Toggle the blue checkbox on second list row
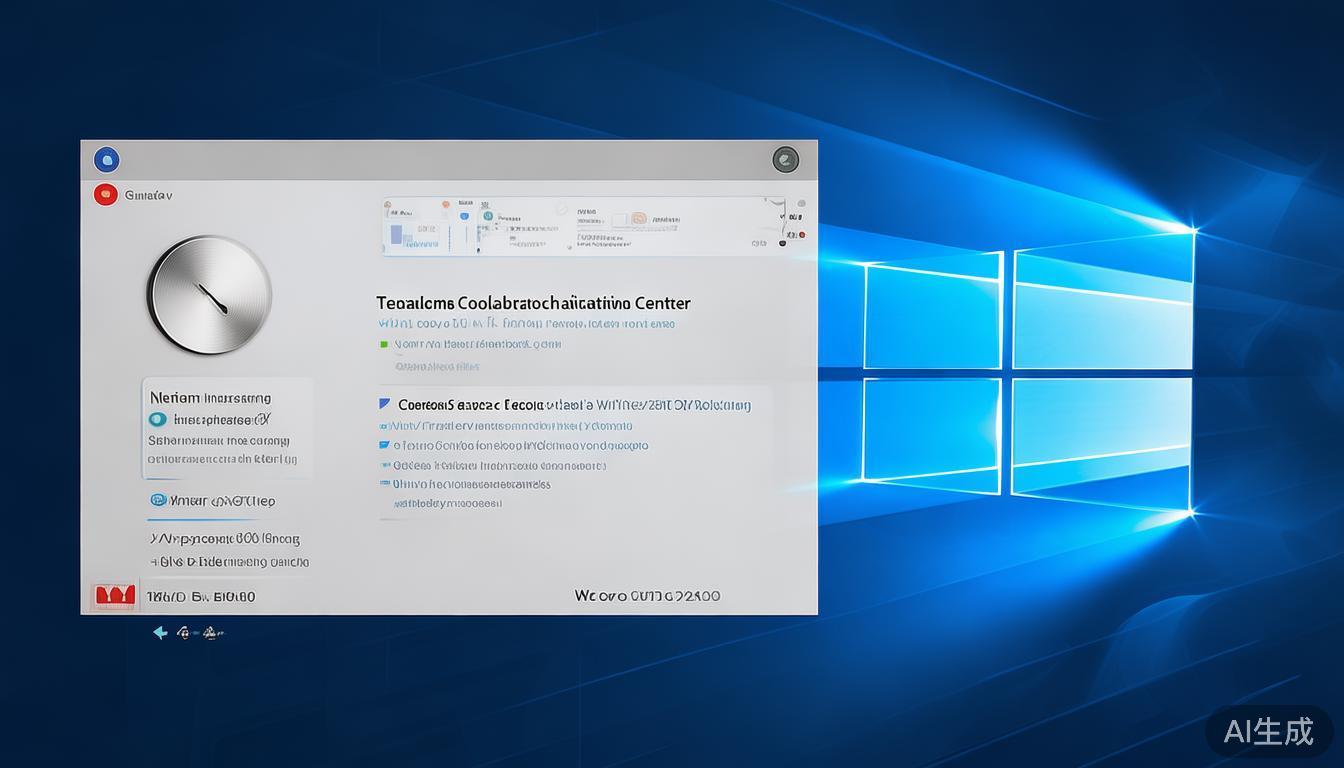Image resolution: width=1344 pixels, height=768 pixels. pyautogui.click(x=384, y=445)
